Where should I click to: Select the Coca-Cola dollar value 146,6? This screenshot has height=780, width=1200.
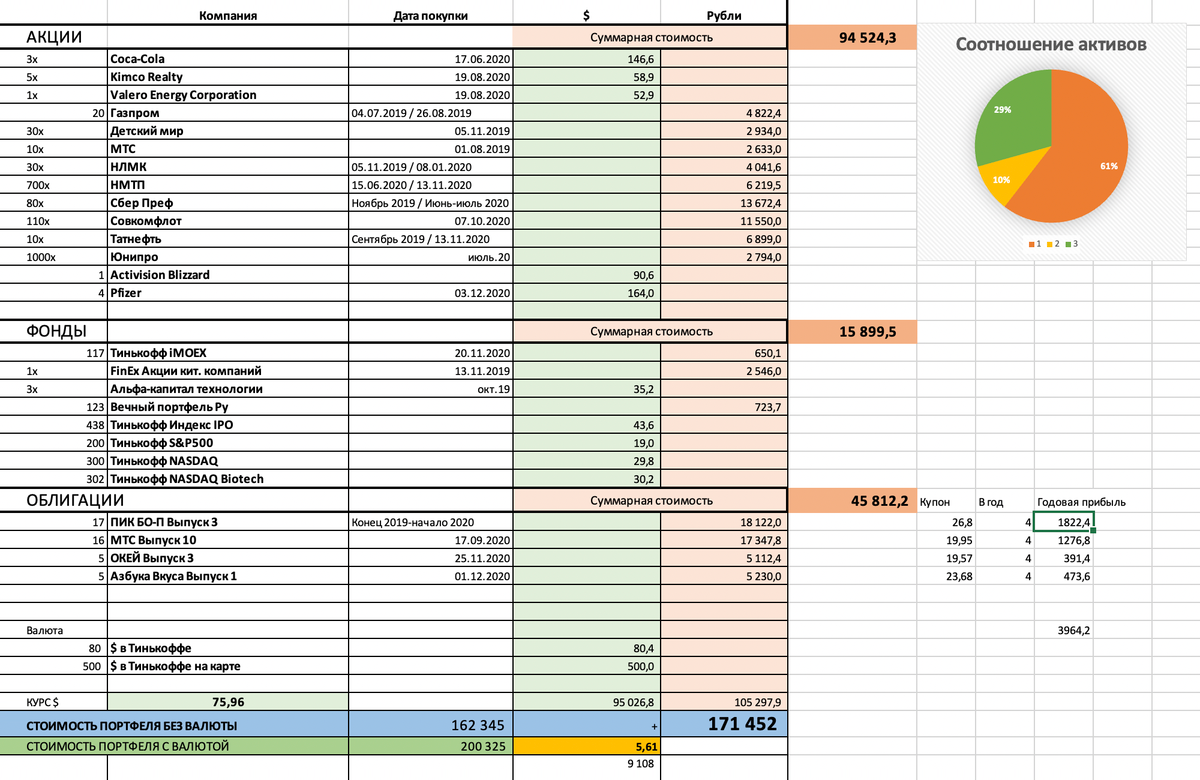(587, 59)
